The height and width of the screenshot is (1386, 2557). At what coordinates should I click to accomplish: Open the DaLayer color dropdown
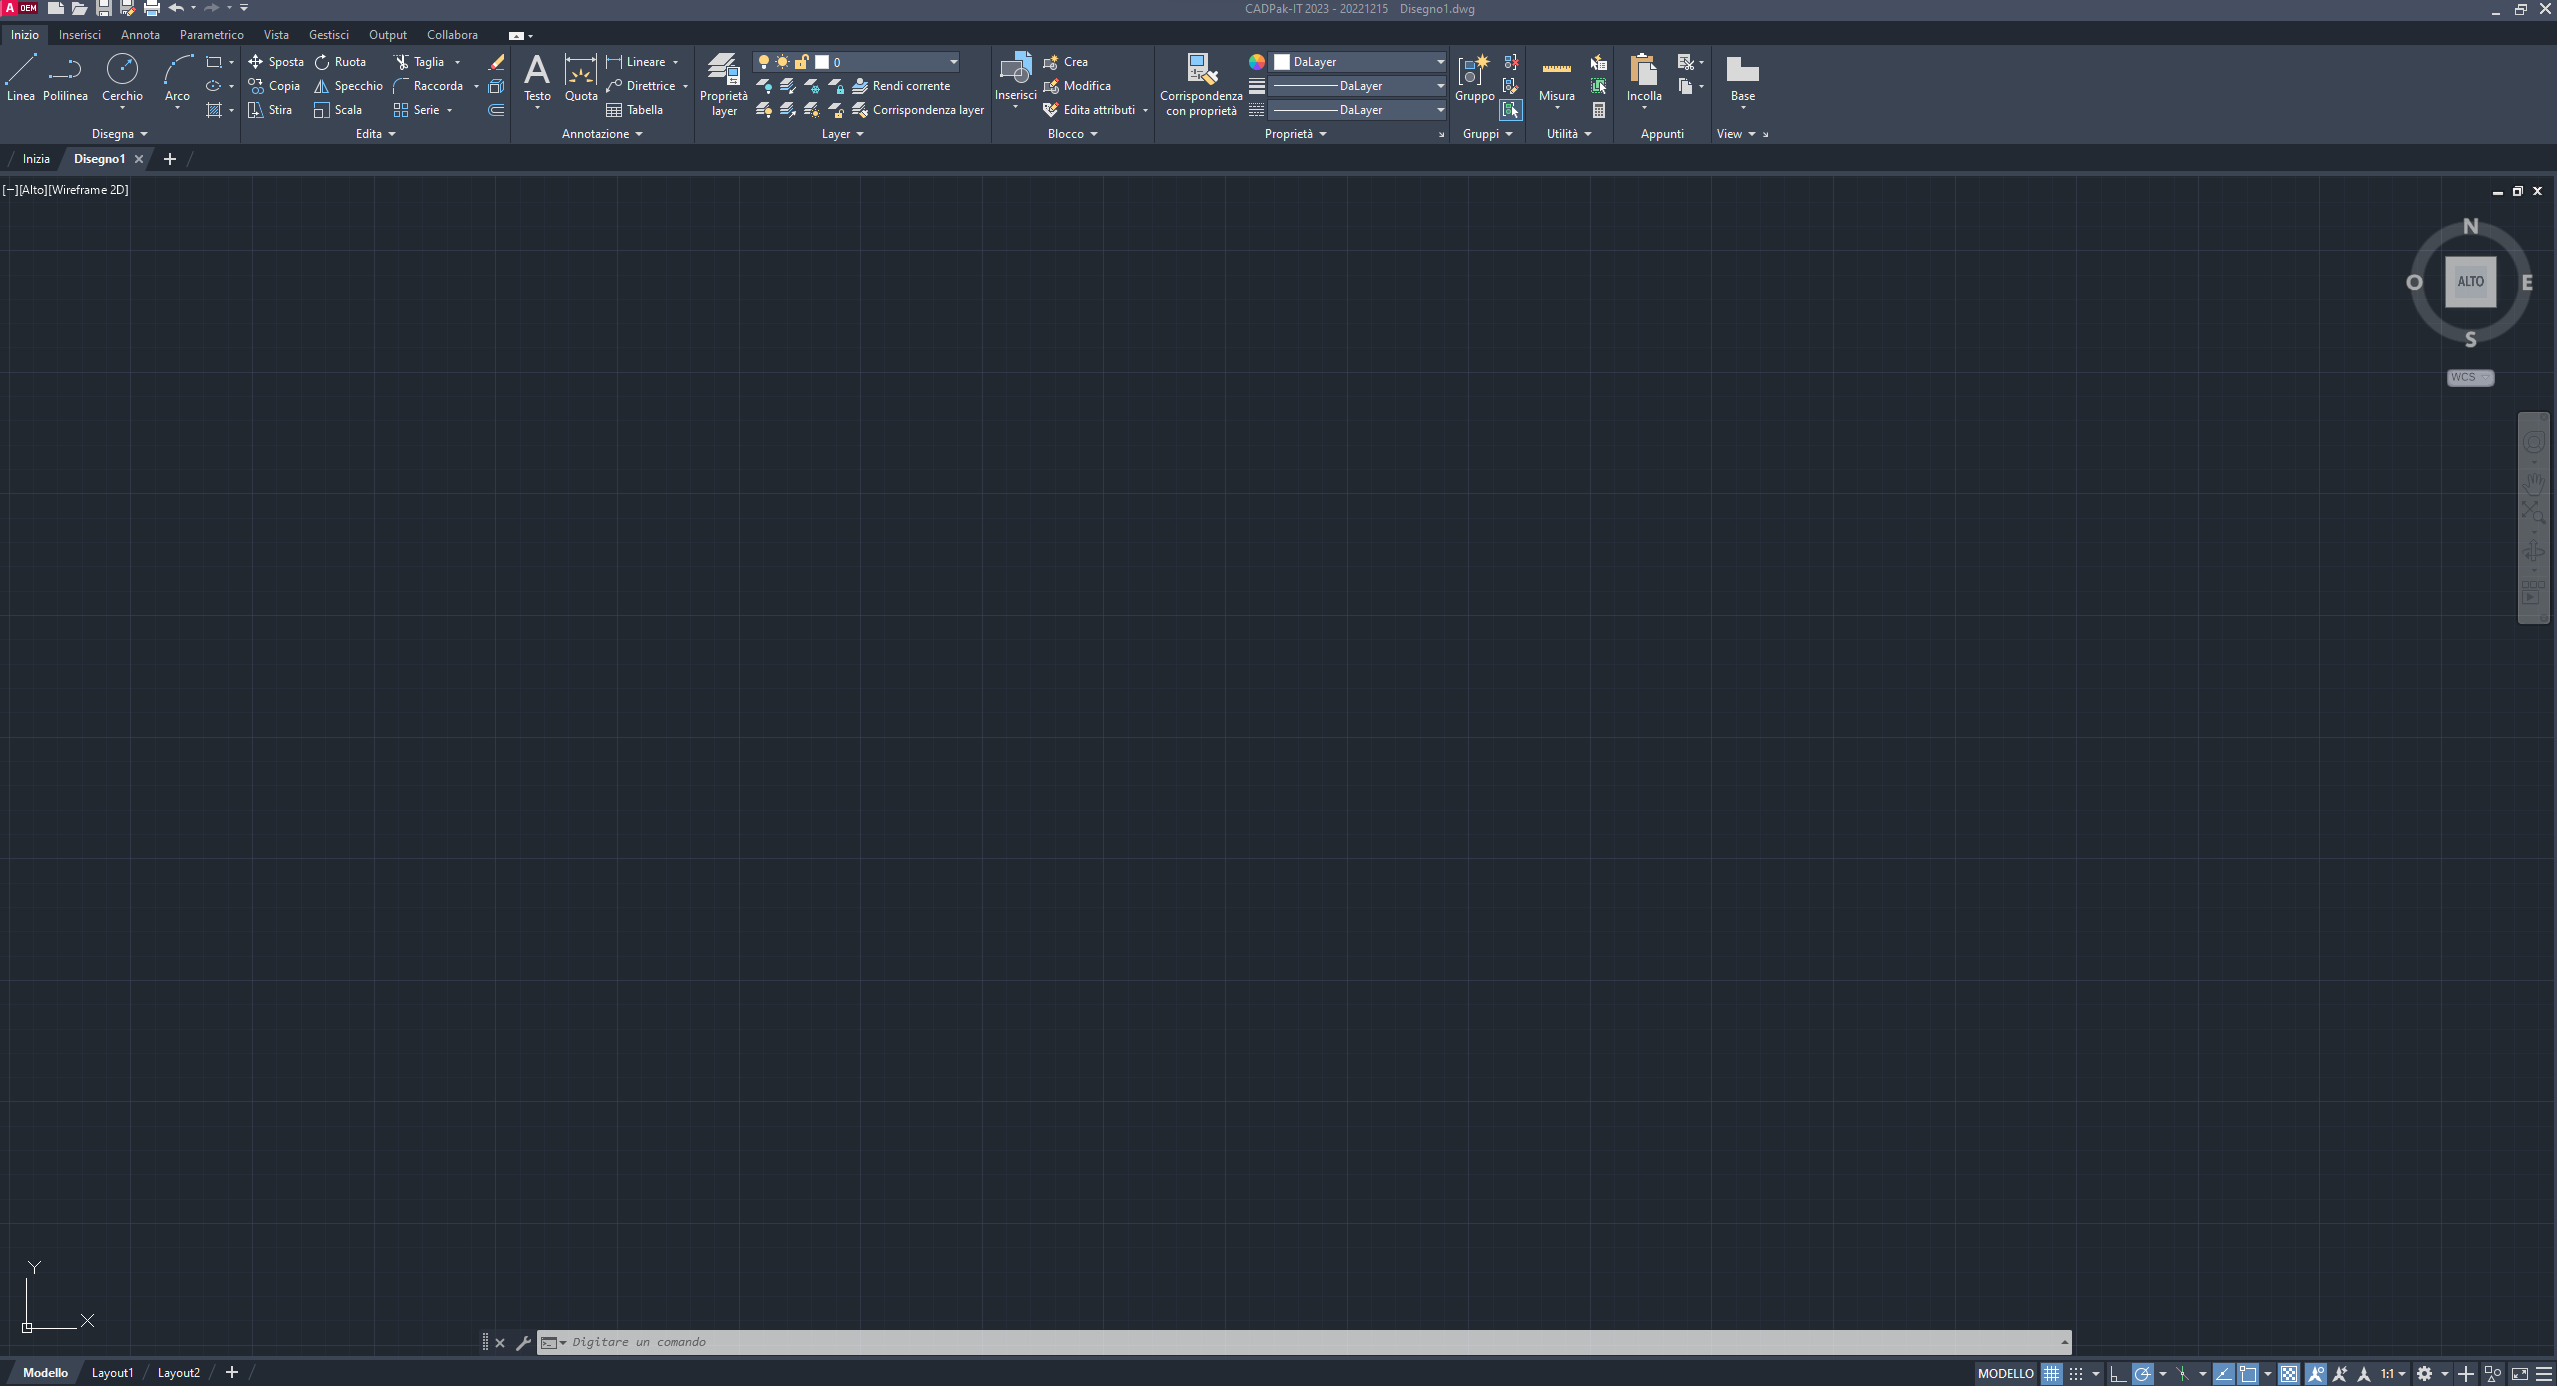pos(1358,62)
